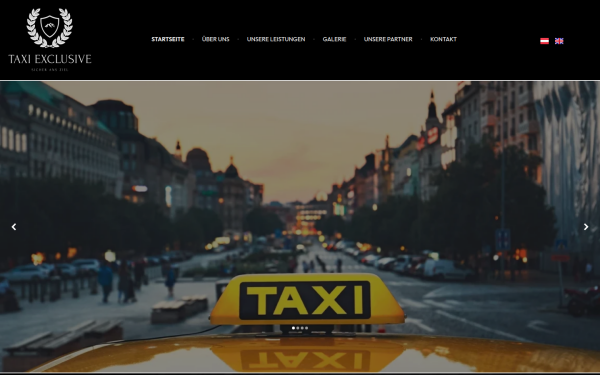Open the Startseite menu item
The image size is (600, 375).
point(168,39)
